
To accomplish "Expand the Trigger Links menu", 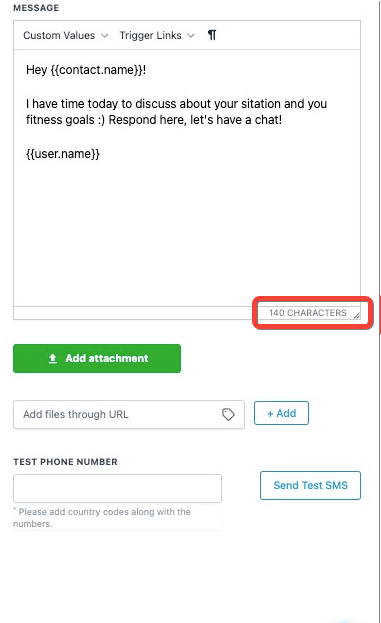I will pyautogui.click(x=157, y=35).
